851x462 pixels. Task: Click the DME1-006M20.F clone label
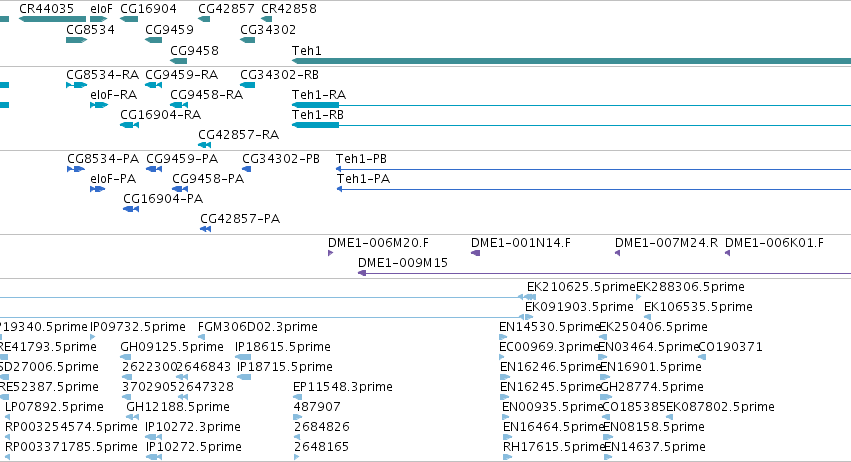pyautogui.click(x=378, y=243)
